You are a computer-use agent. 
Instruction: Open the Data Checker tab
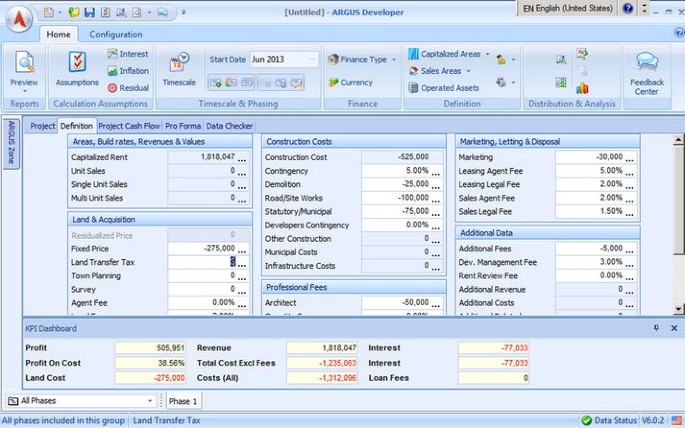(x=230, y=127)
